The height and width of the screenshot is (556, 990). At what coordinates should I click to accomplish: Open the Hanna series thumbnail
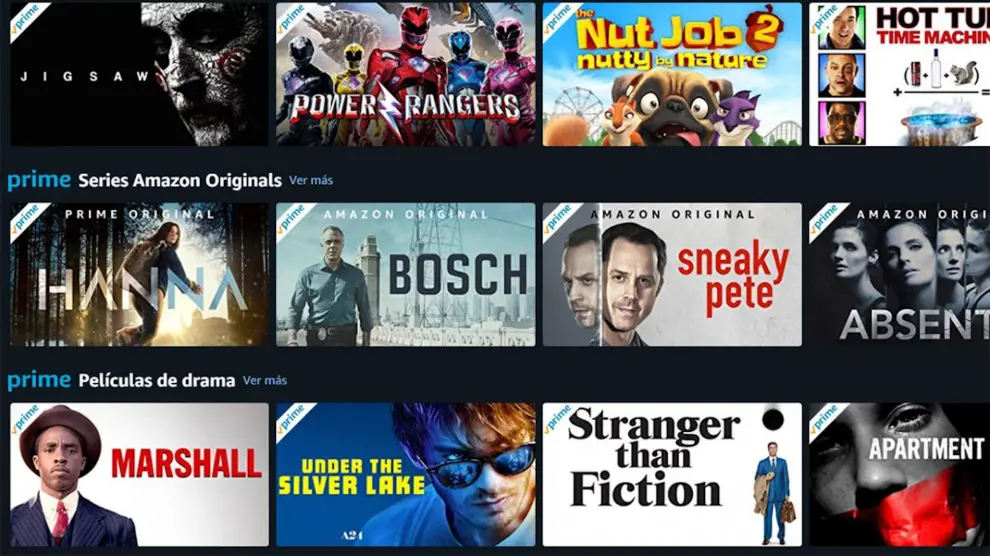139,275
